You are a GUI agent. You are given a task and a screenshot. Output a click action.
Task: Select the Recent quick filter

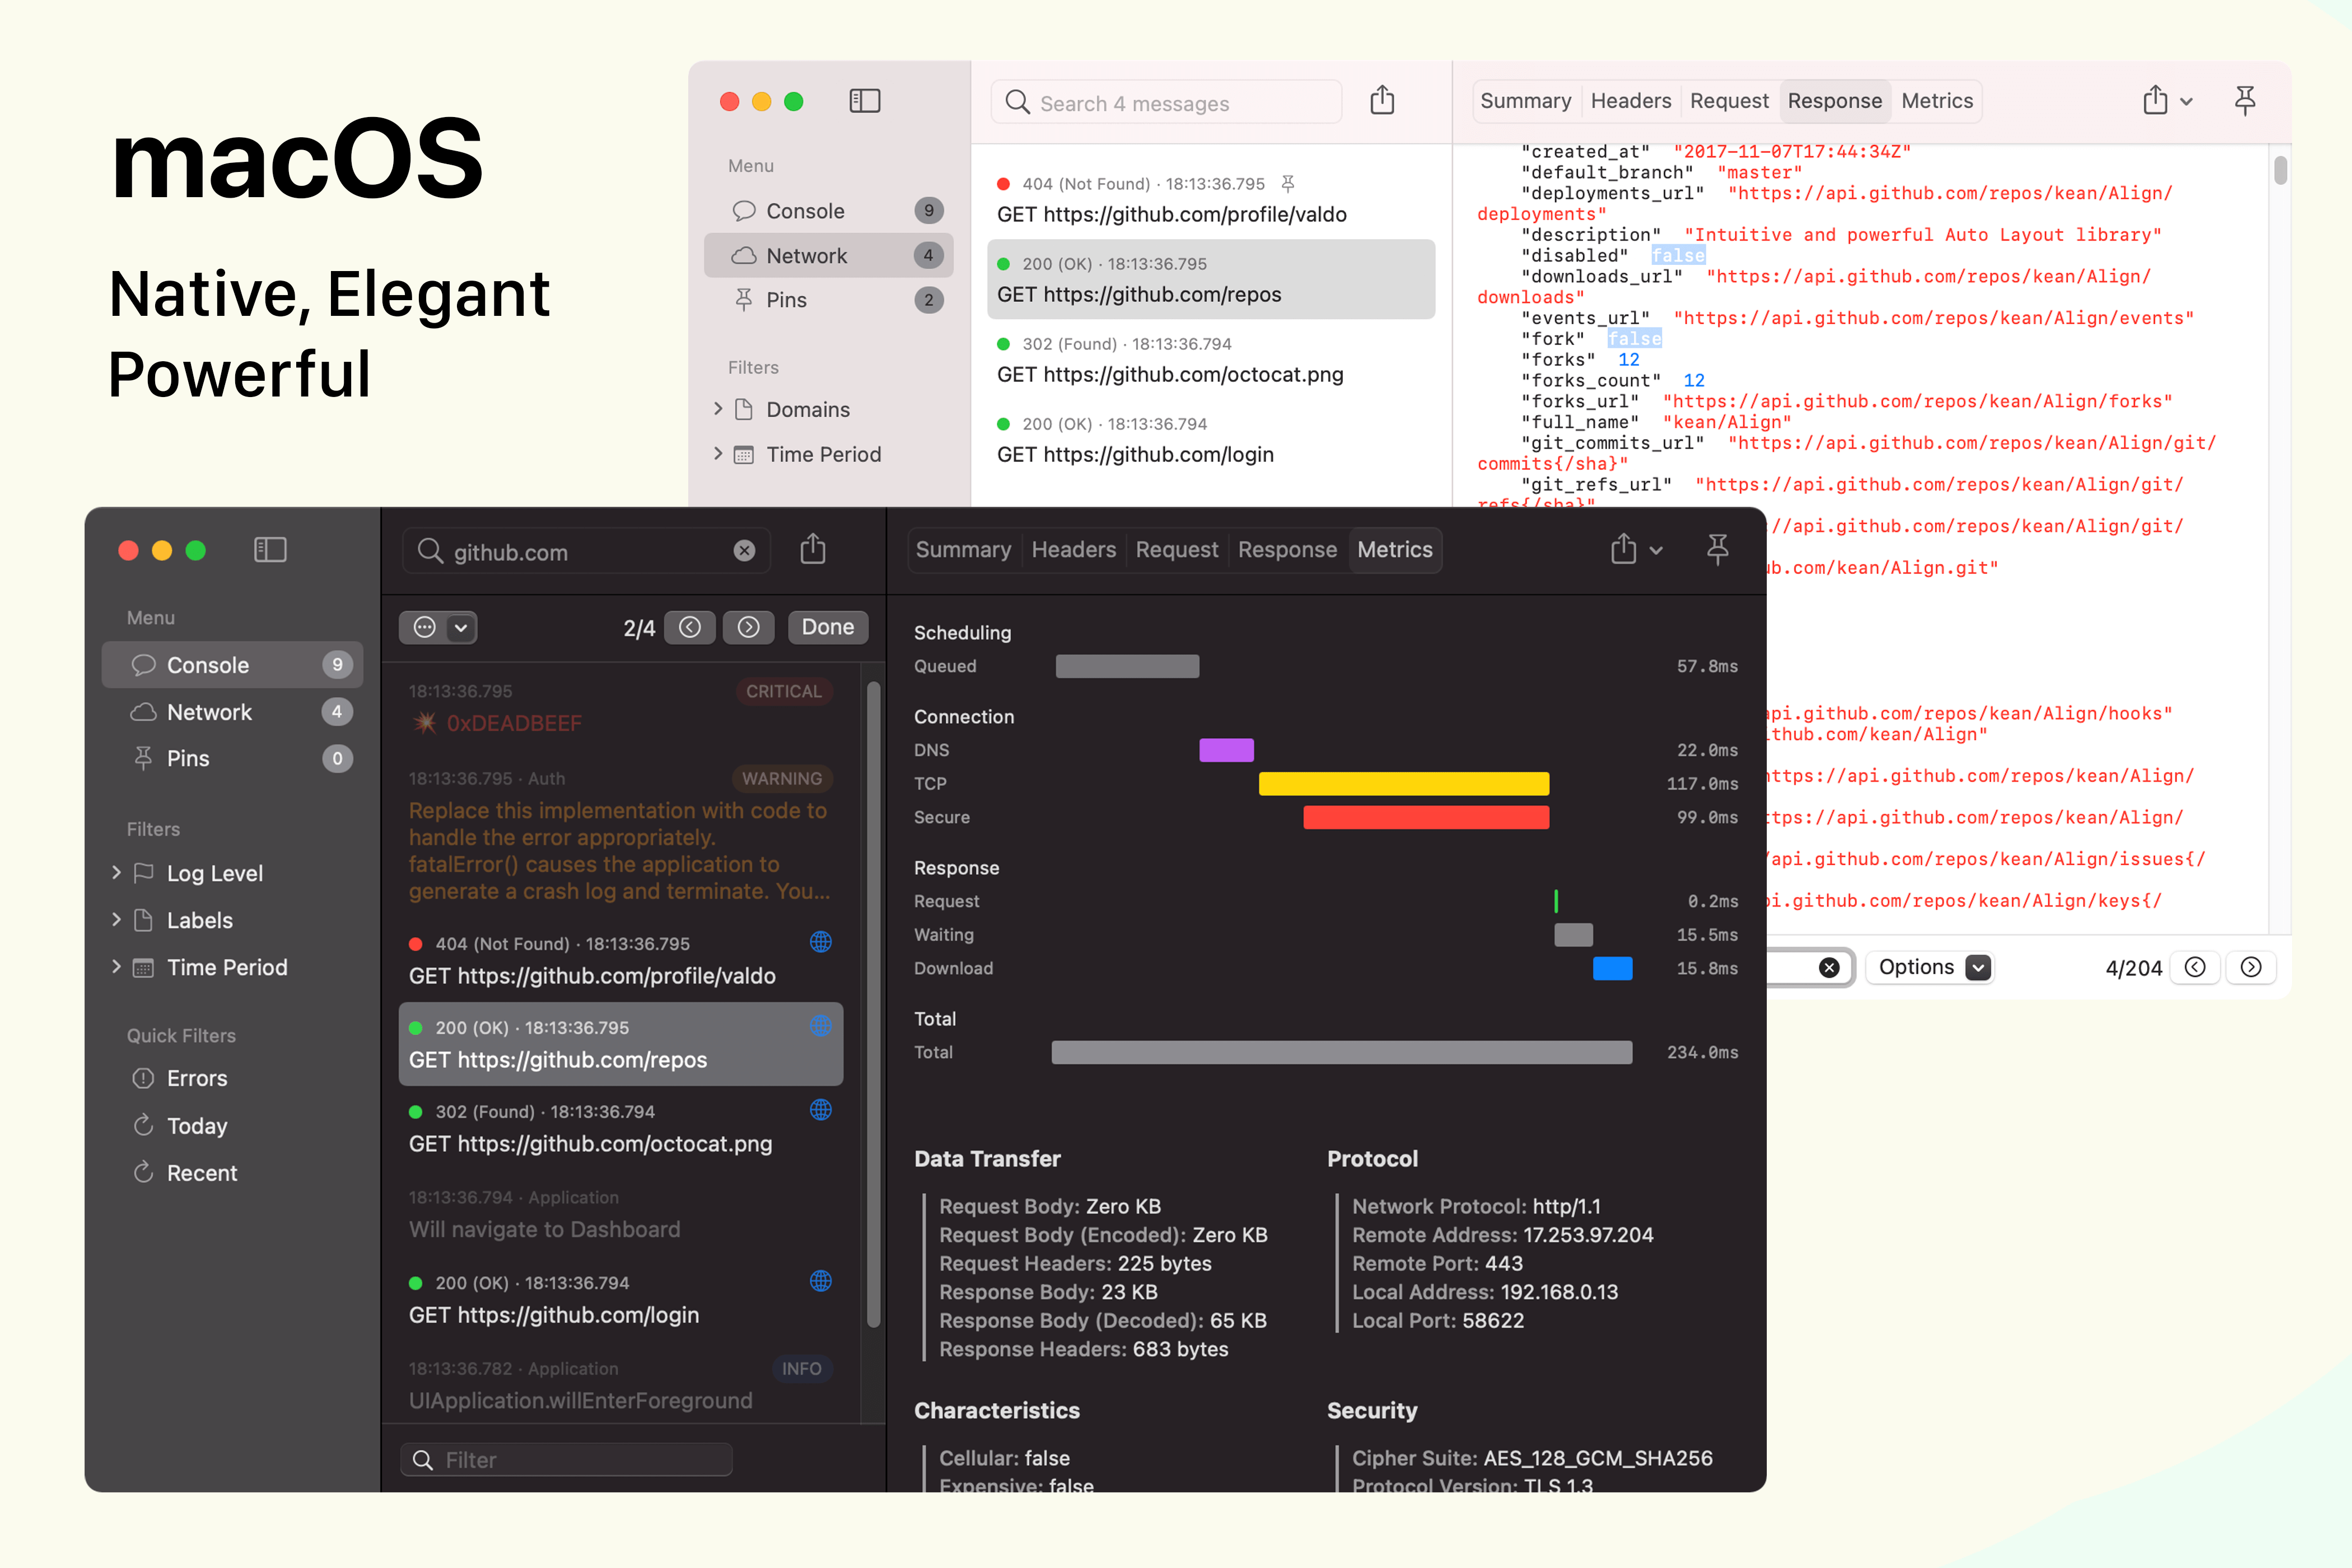[202, 1173]
